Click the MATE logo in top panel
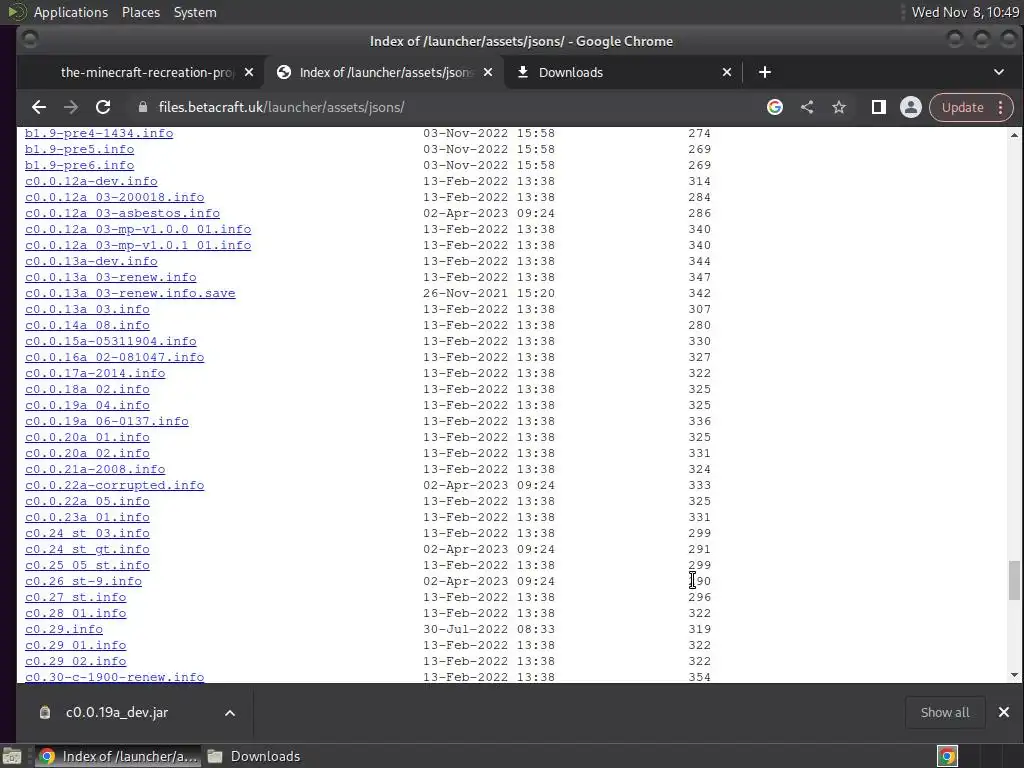This screenshot has height=768, width=1024. pos(17,12)
